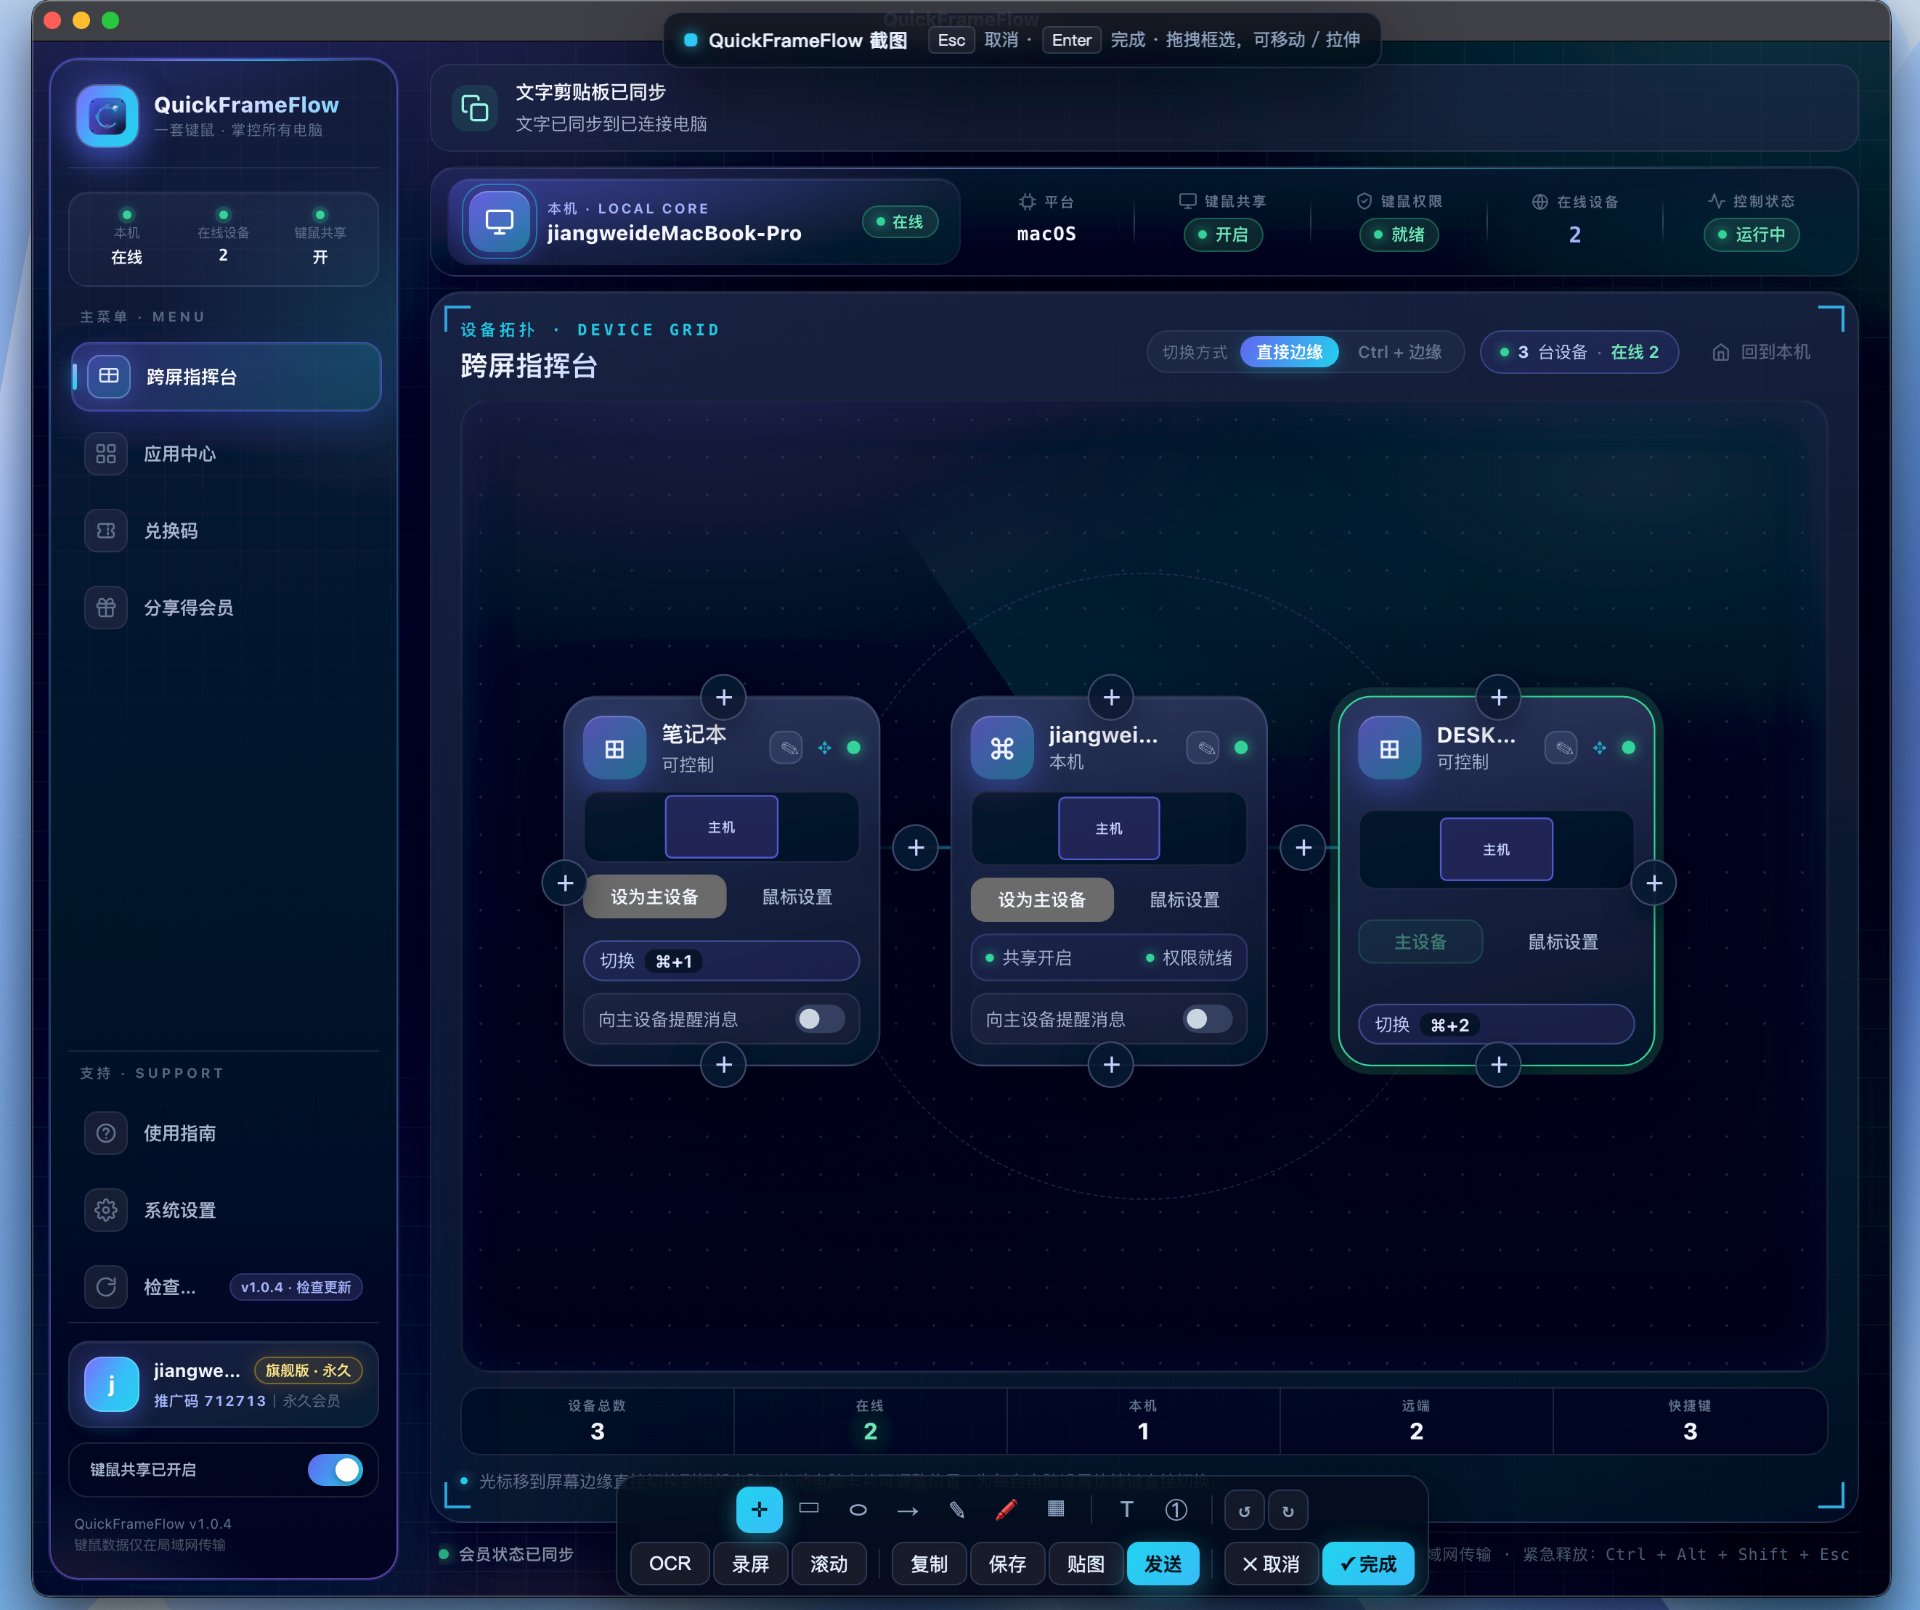
Task: Add device right of DESK card
Action: click(1654, 883)
